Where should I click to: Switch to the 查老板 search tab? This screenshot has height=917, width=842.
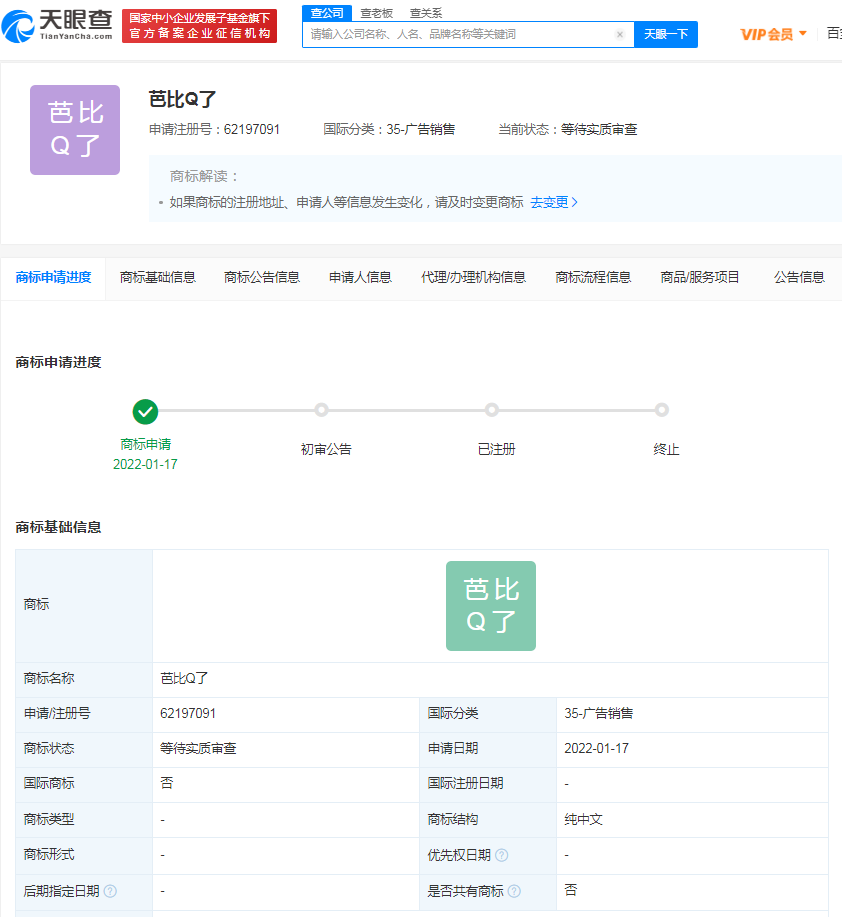[376, 13]
